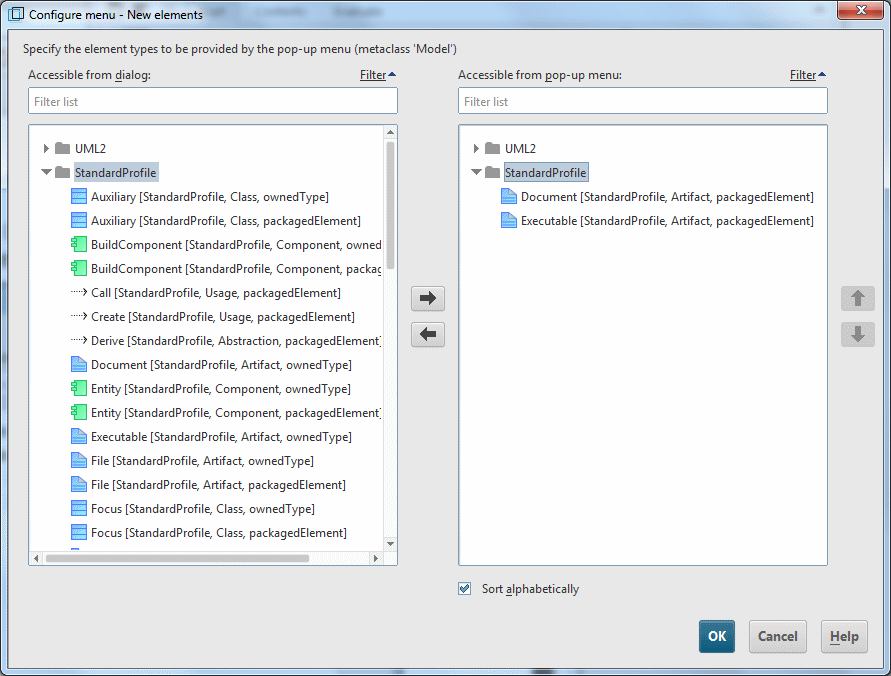Toggle the Sort alphabetically checkbox
The image size is (891, 676).
tap(465, 589)
